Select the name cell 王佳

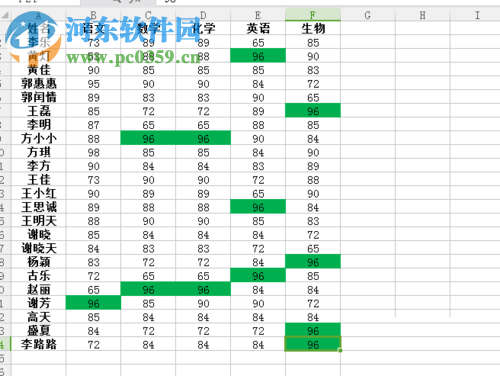39,180
